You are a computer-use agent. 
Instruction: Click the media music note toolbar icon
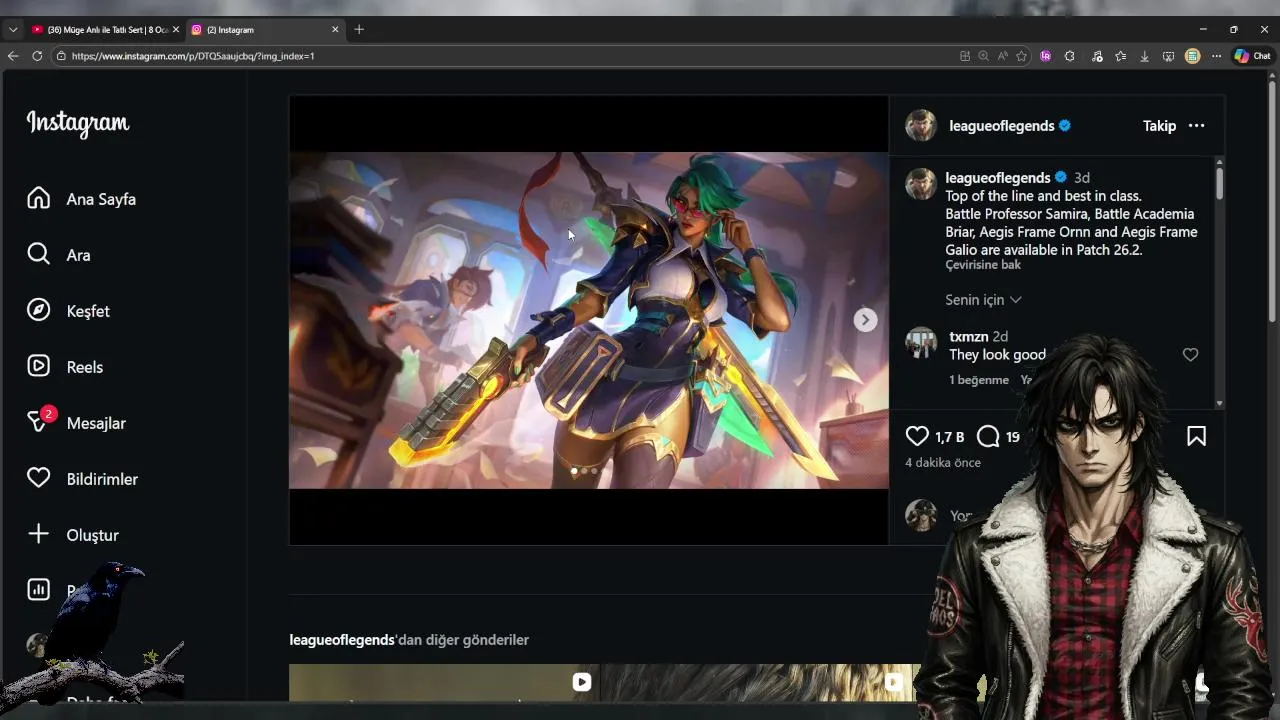(1097, 56)
